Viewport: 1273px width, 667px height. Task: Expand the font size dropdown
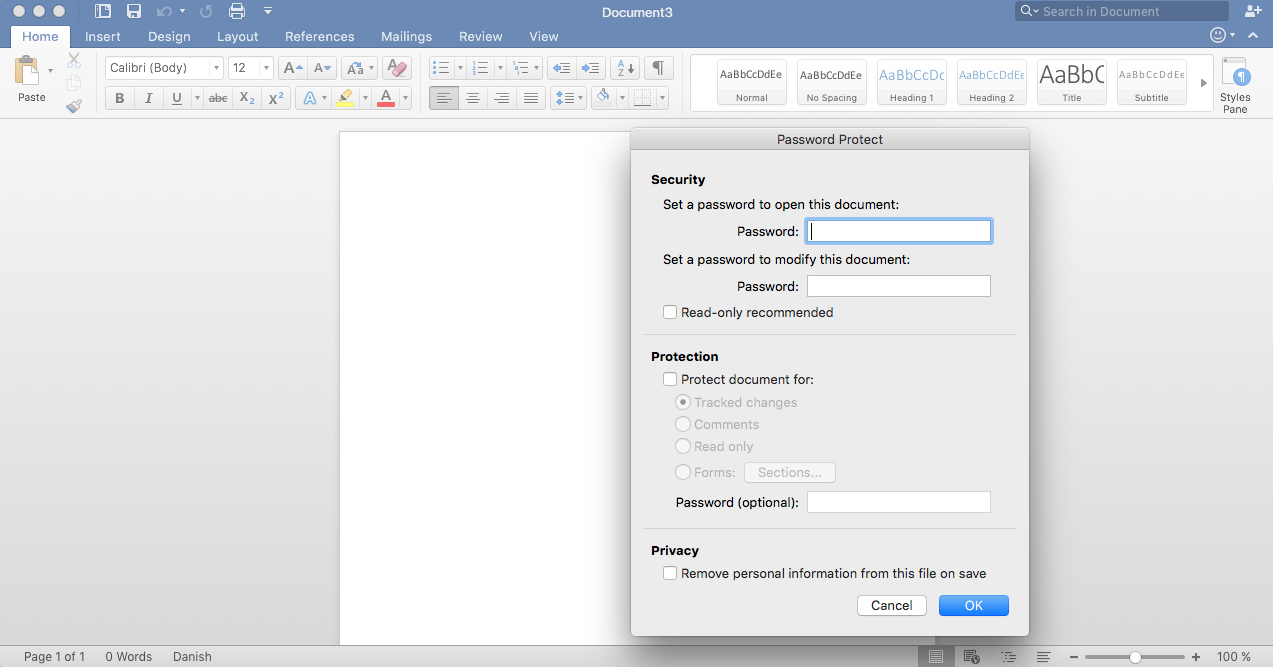265,68
